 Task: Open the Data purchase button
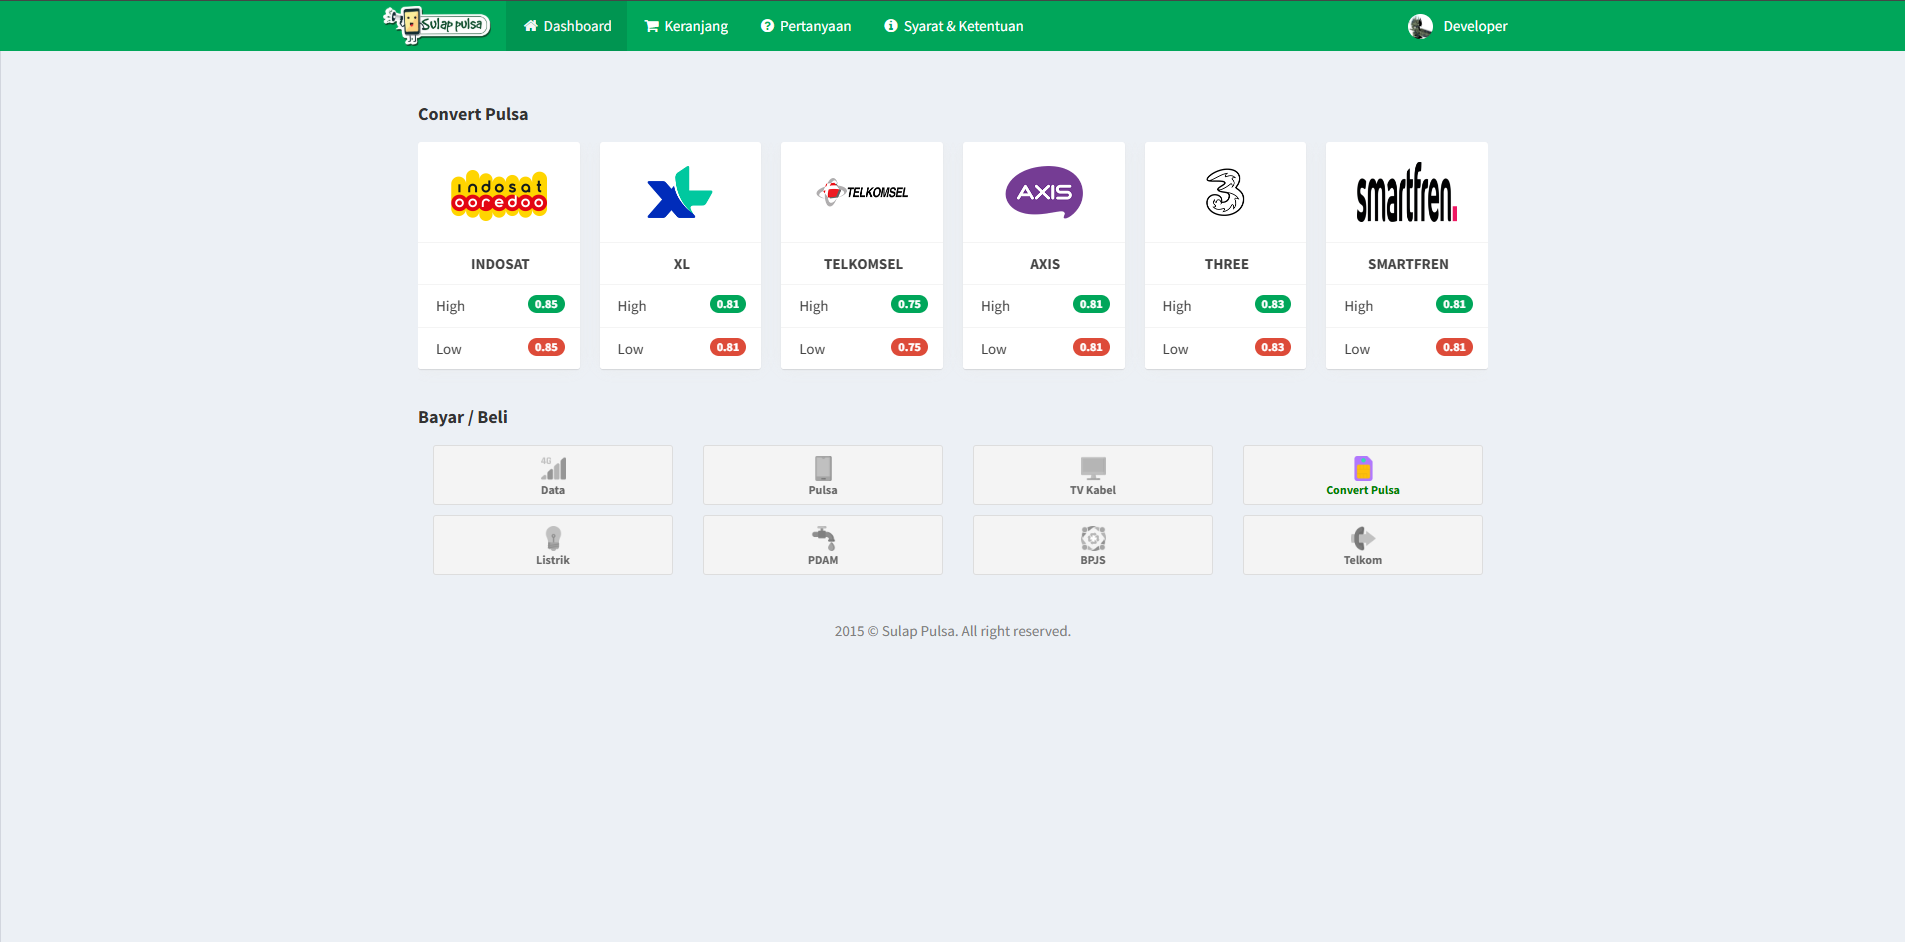553,475
